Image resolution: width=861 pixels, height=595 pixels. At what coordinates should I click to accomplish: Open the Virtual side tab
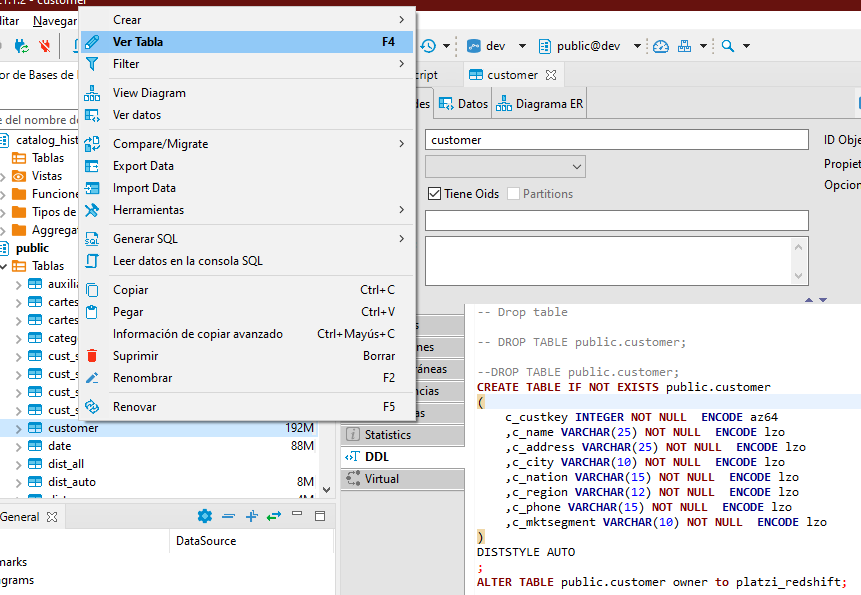pyautogui.click(x=402, y=479)
